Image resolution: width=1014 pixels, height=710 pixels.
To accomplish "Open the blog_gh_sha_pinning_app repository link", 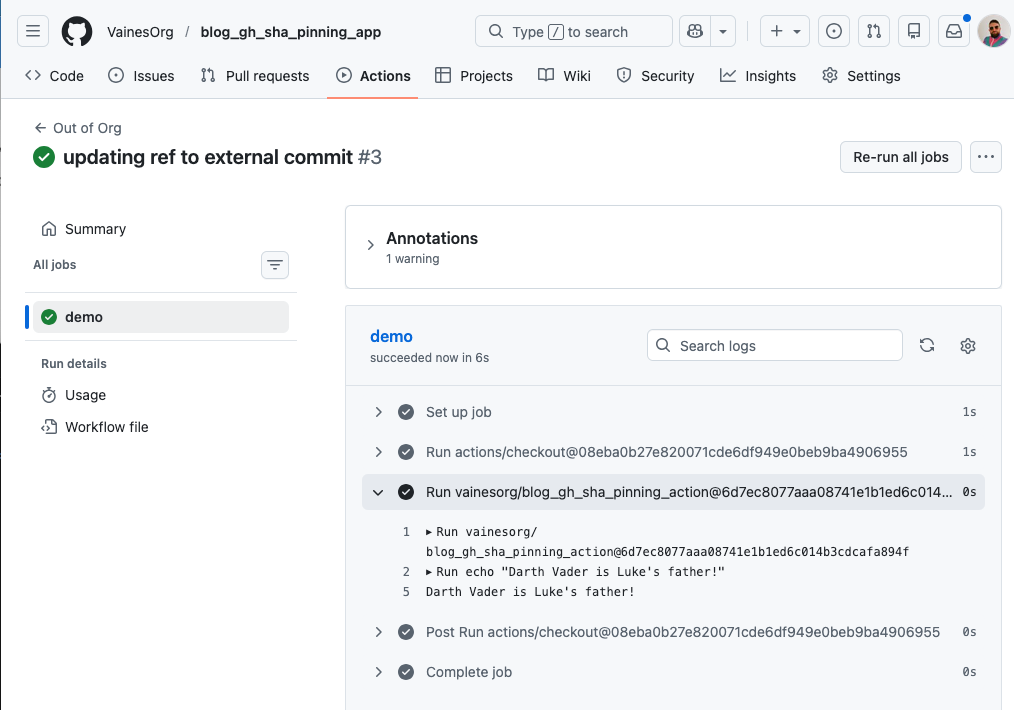I will tap(290, 32).
